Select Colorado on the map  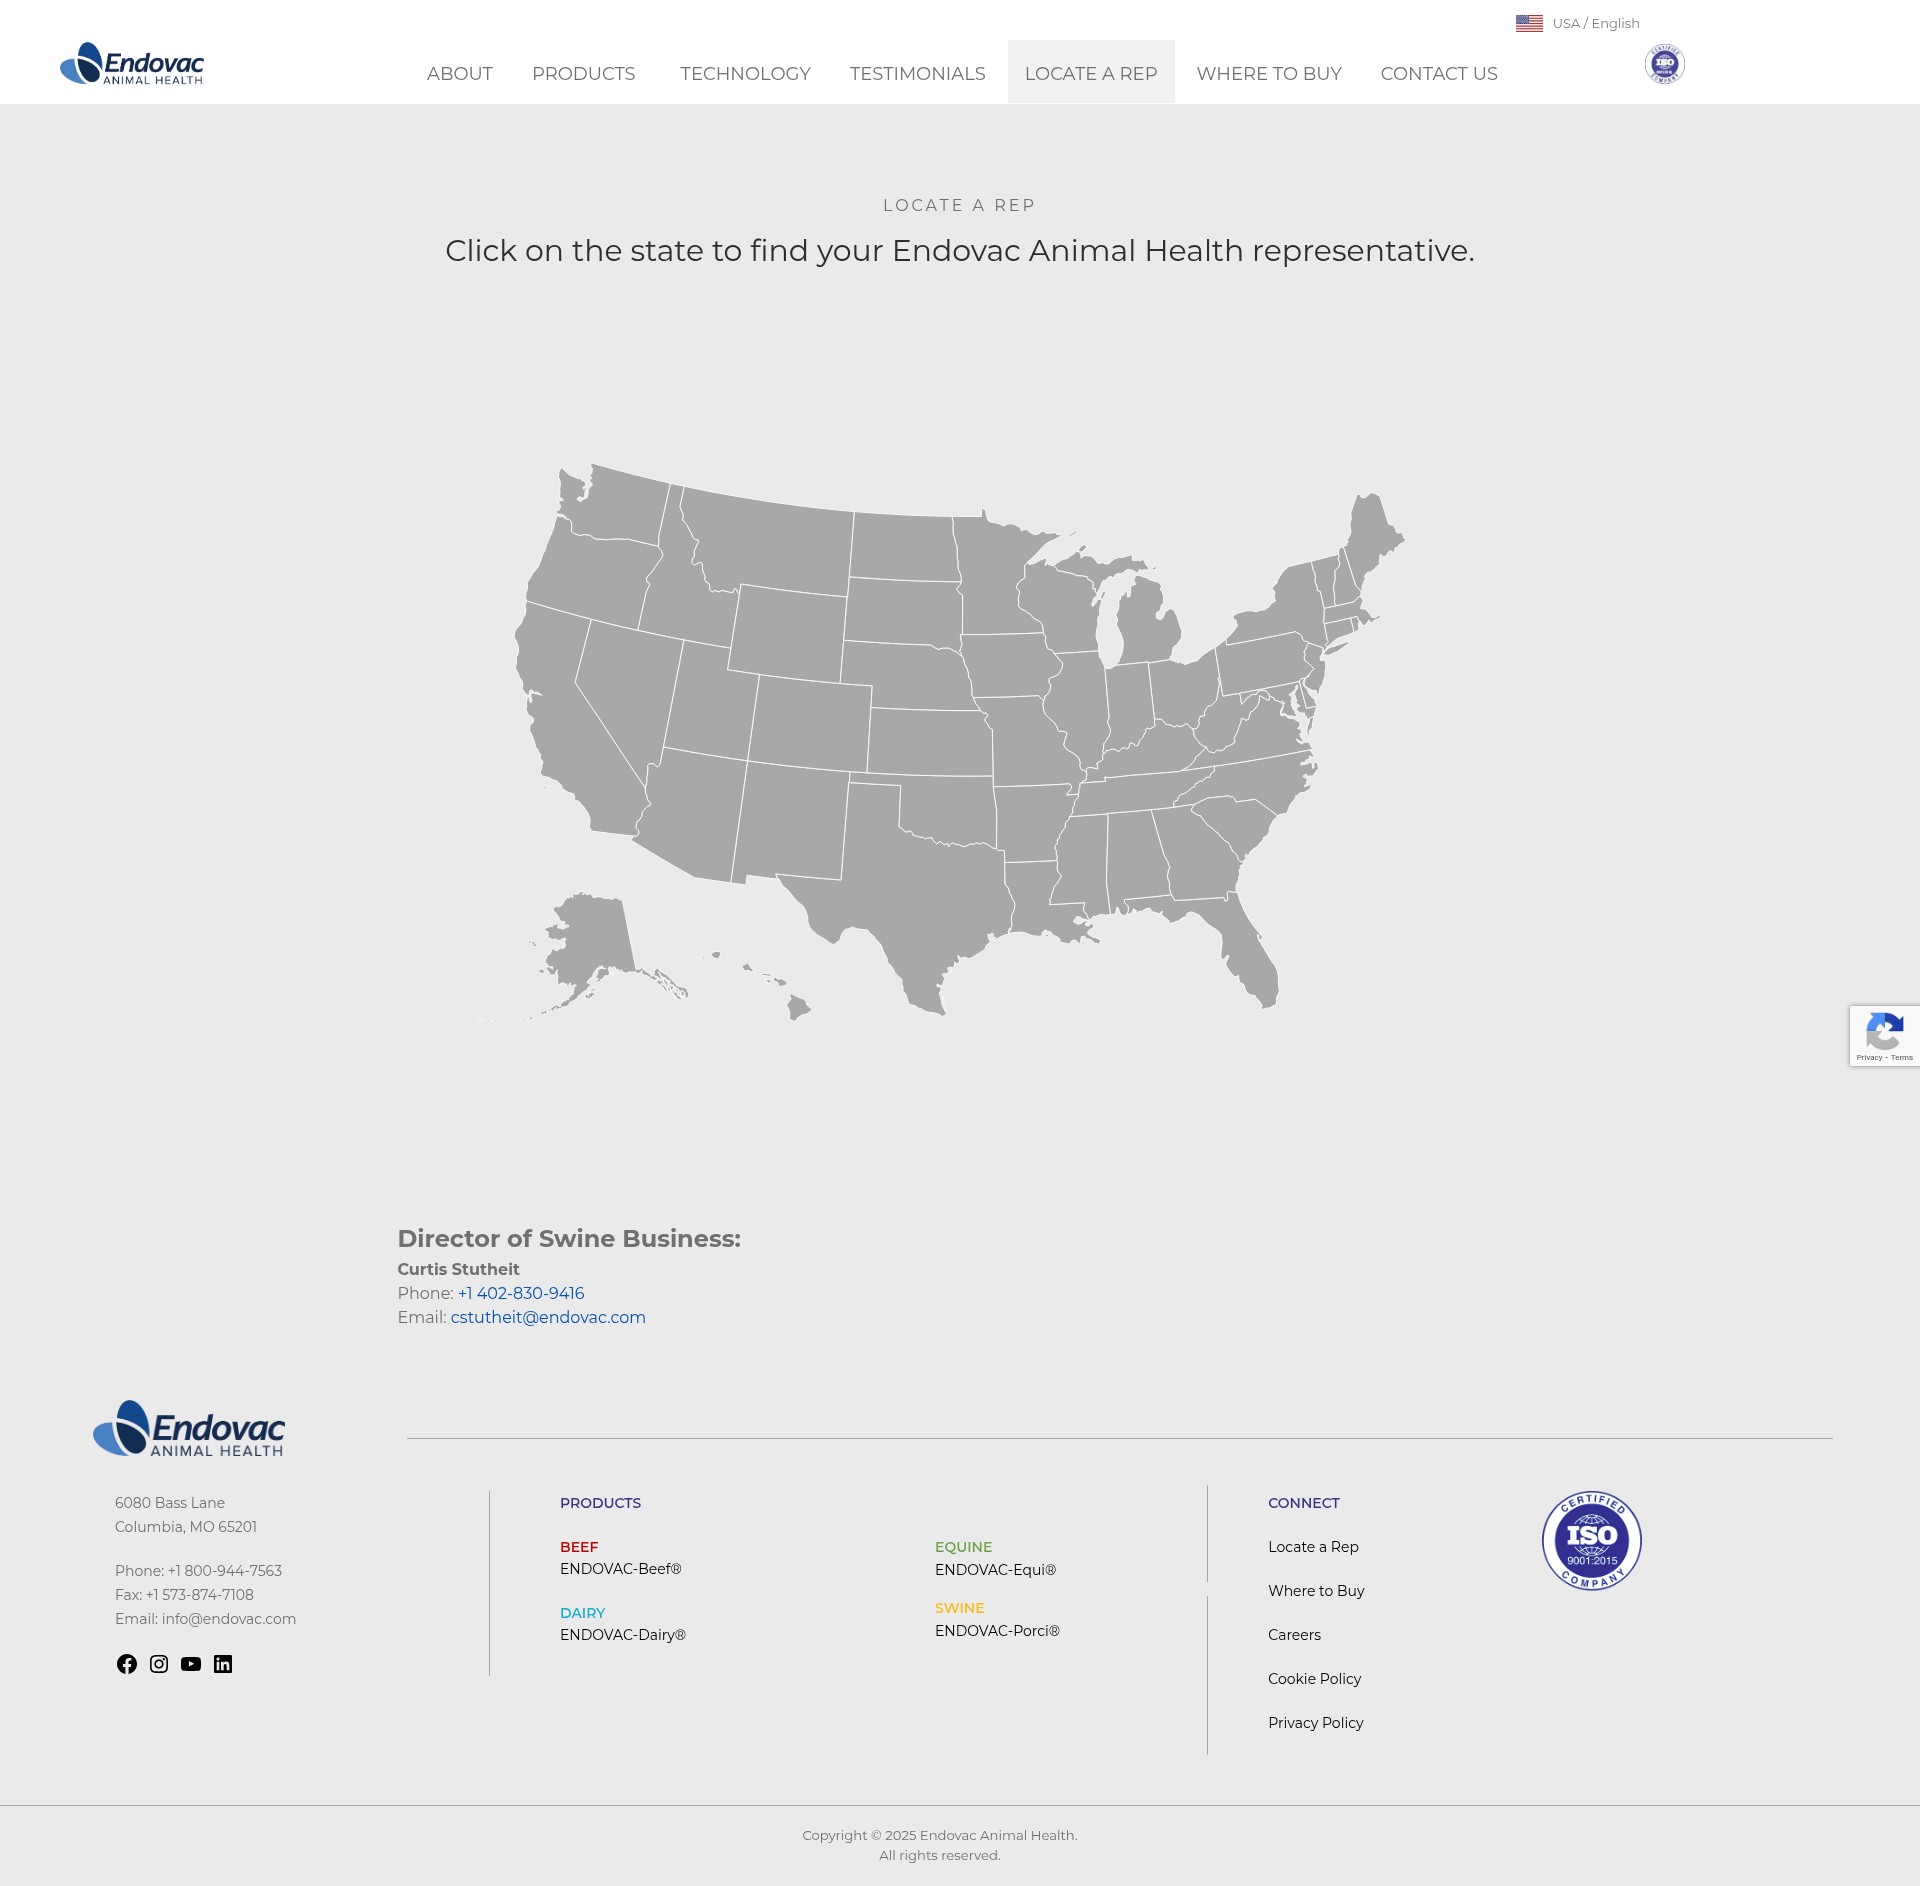(810, 722)
